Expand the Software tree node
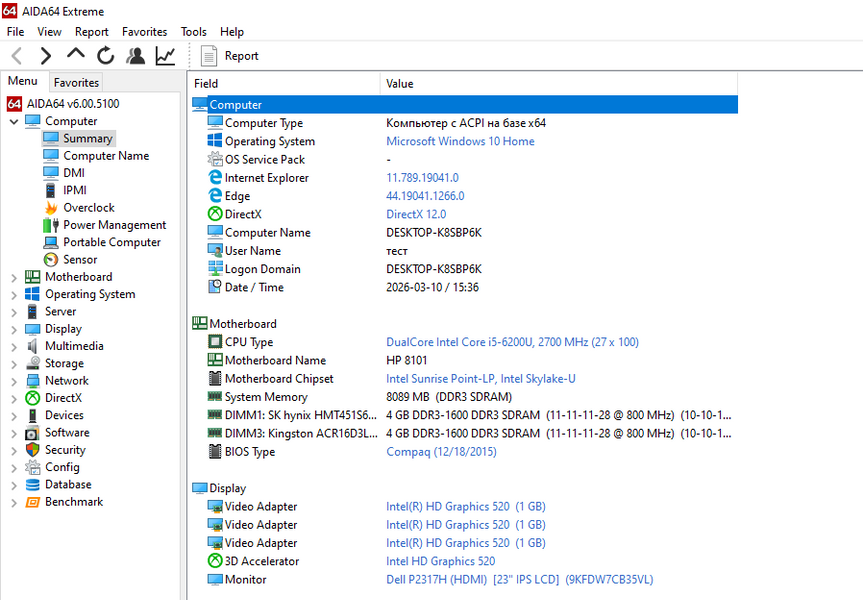 14,433
